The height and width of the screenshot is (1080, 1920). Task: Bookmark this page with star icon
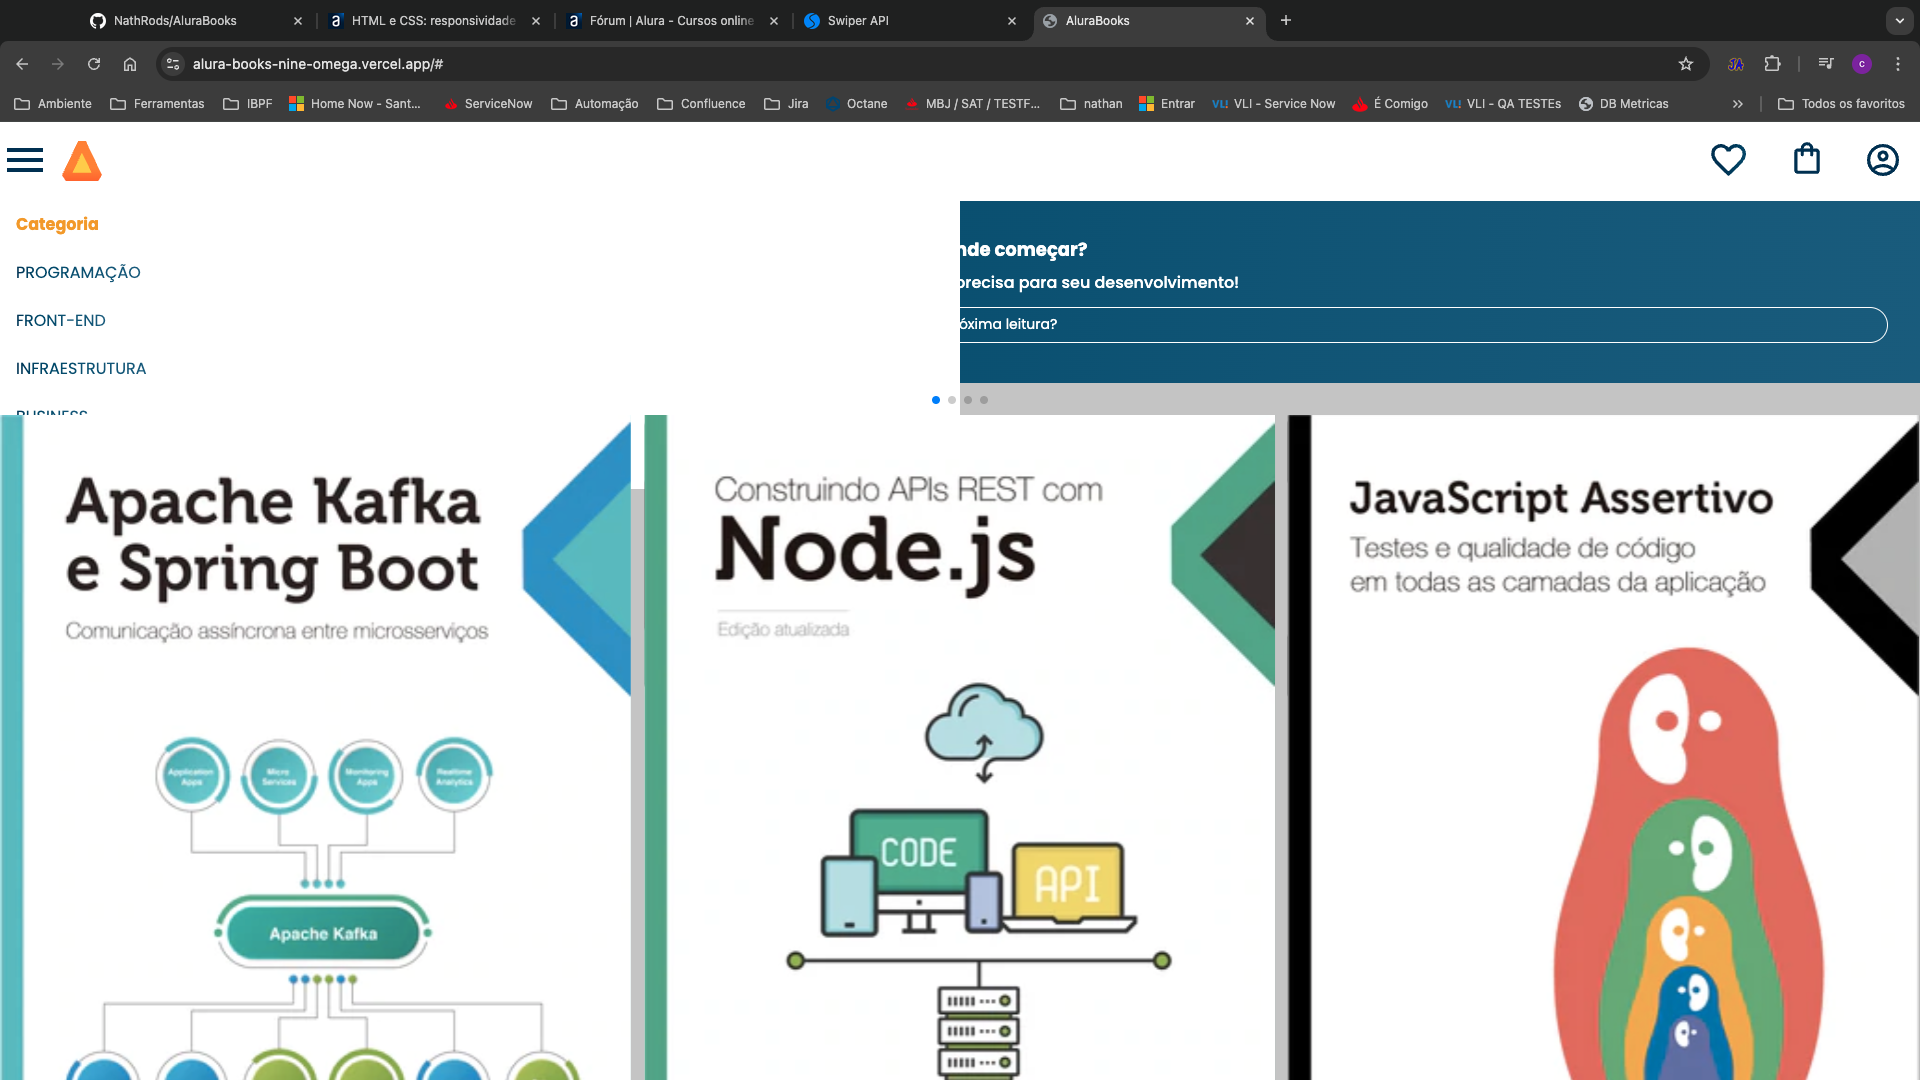(x=1686, y=64)
